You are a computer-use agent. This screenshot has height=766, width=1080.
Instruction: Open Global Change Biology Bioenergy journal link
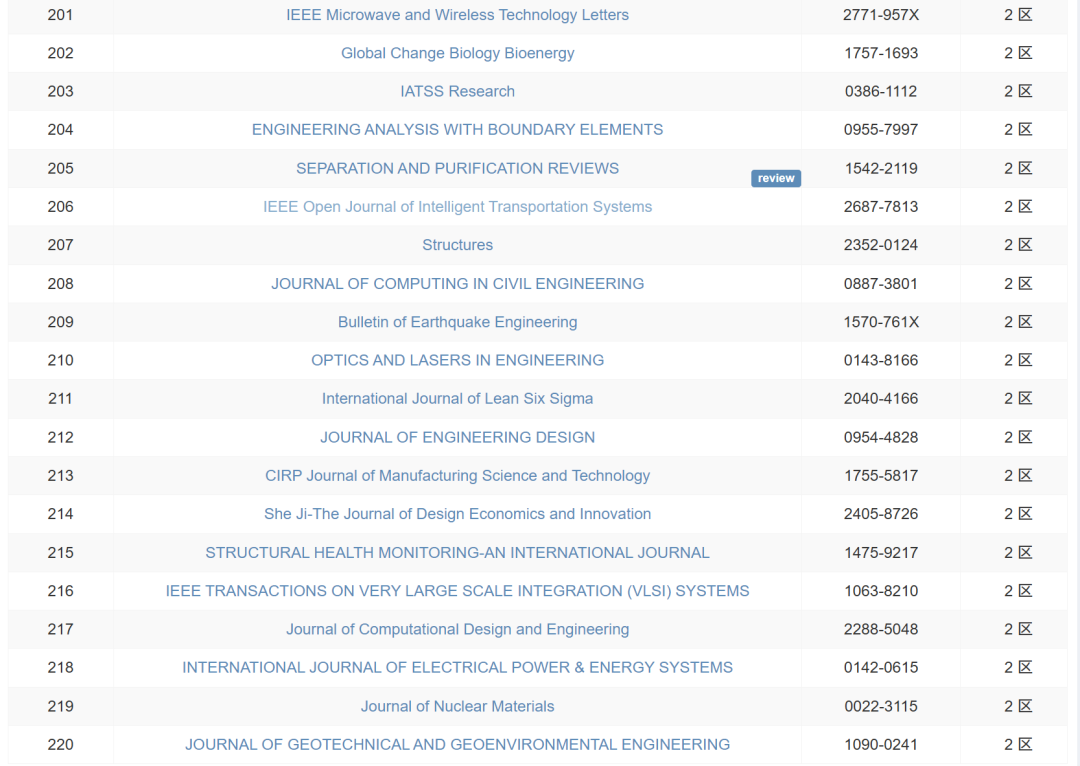[x=457, y=53]
